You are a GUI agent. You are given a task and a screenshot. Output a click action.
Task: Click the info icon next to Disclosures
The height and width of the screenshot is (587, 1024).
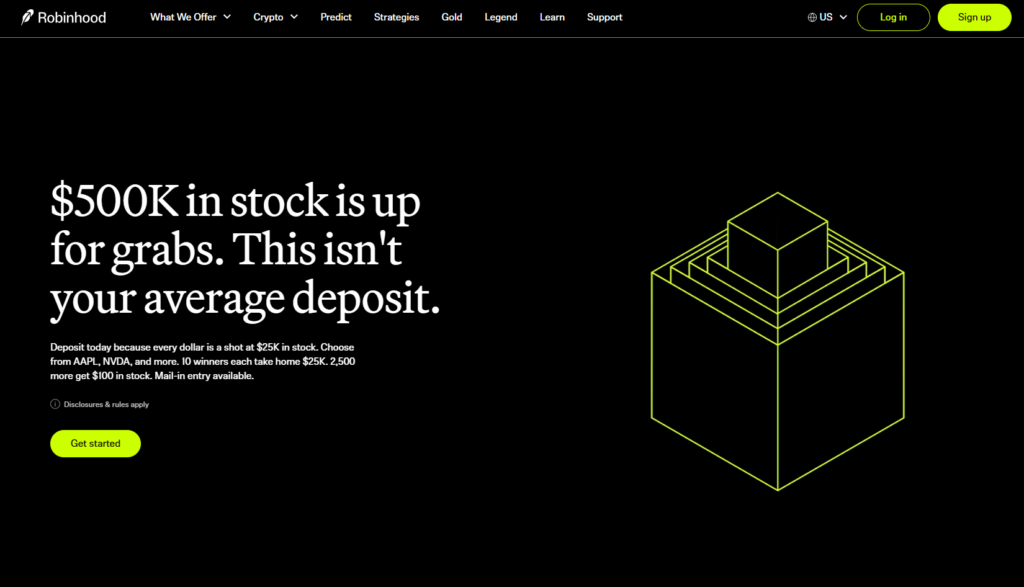point(56,404)
